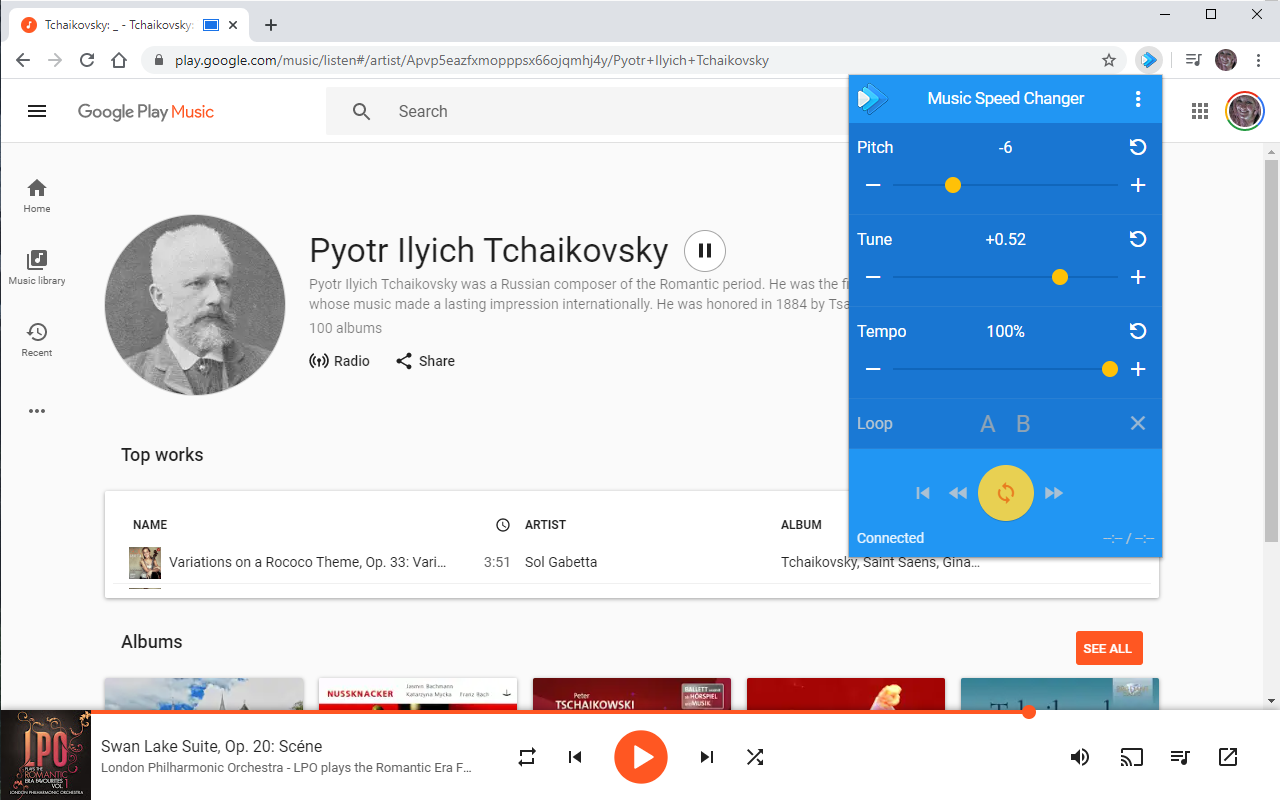Share the Tchaikovsky artist page
This screenshot has width=1280, height=800.
(425, 361)
